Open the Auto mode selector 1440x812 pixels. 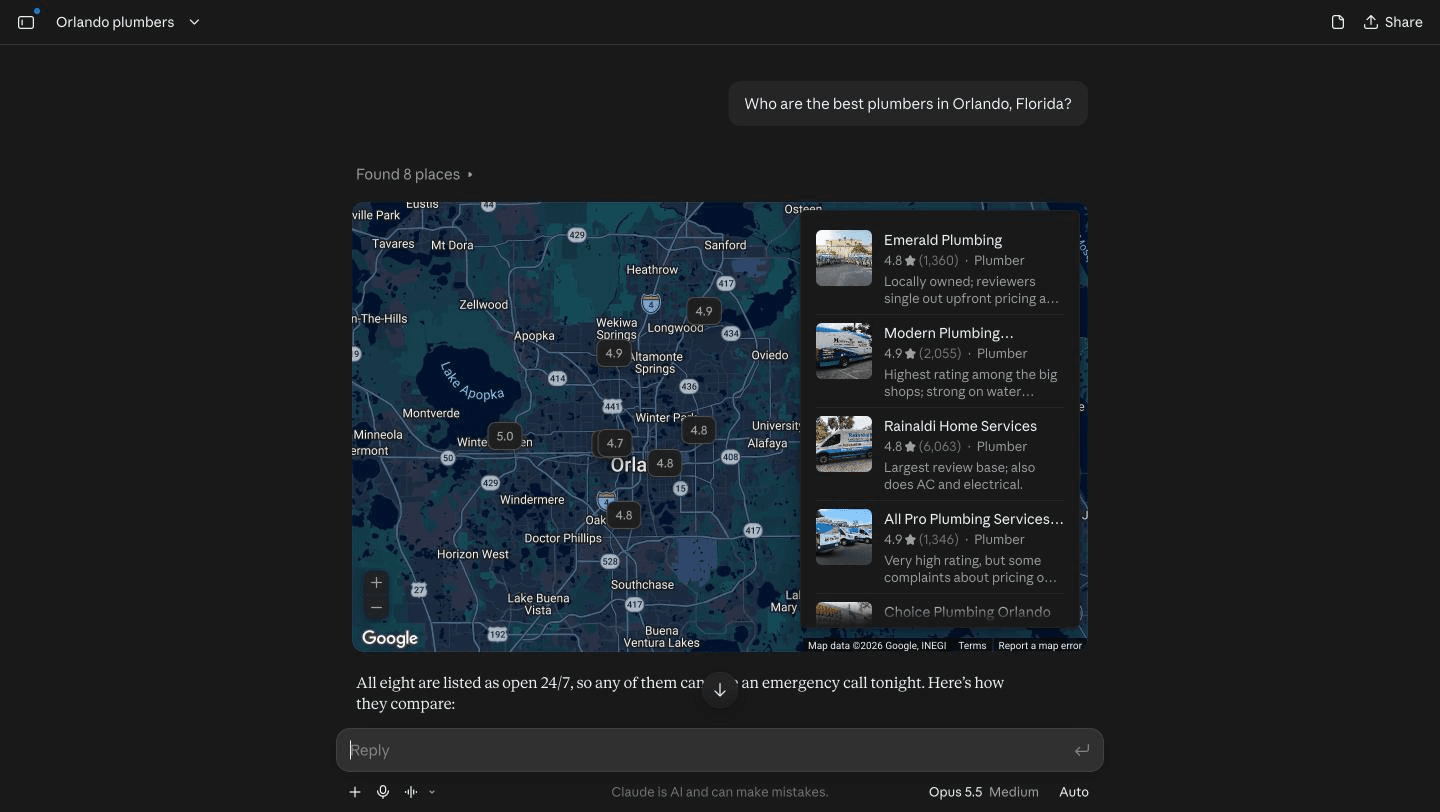click(1074, 792)
